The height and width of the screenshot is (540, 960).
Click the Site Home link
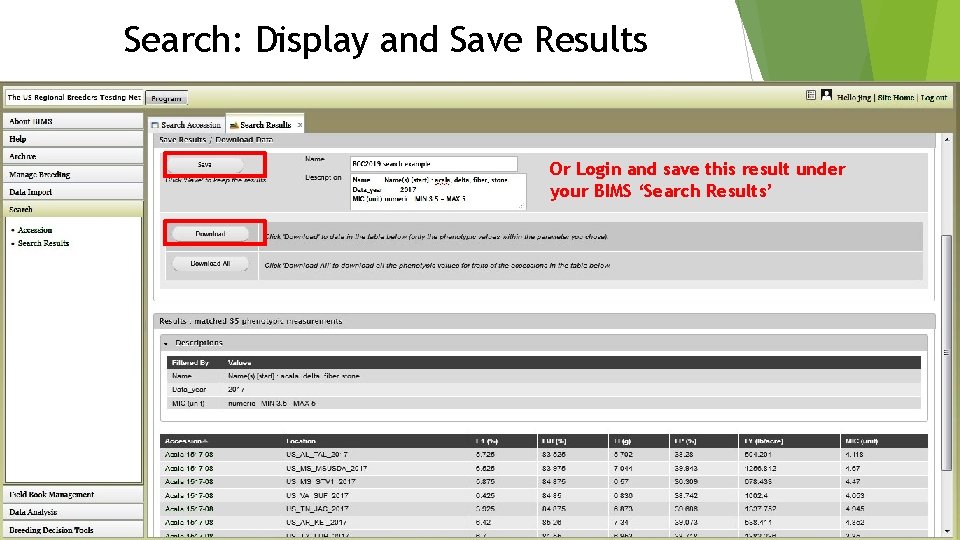click(896, 97)
